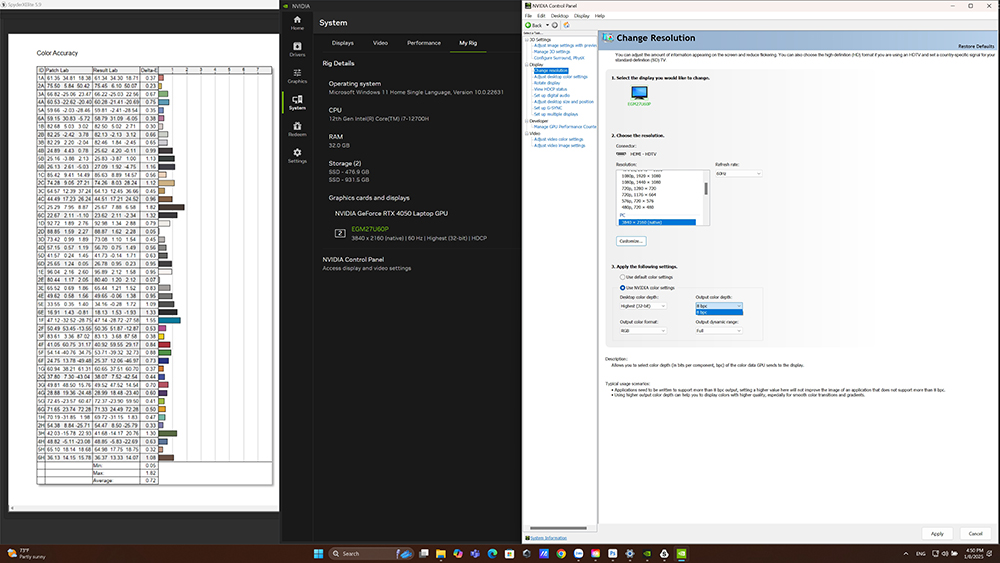Click the Cancel button
1000x563 pixels.
point(976,534)
